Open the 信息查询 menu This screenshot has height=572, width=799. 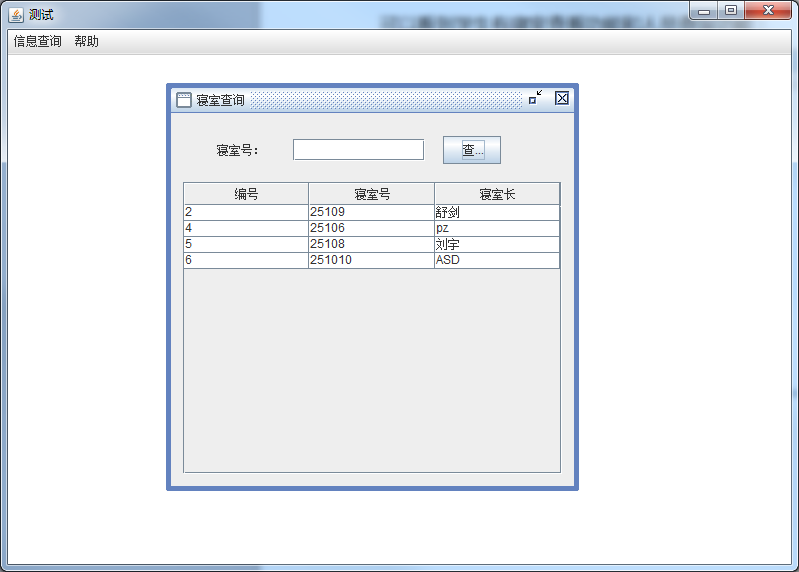coord(37,41)
